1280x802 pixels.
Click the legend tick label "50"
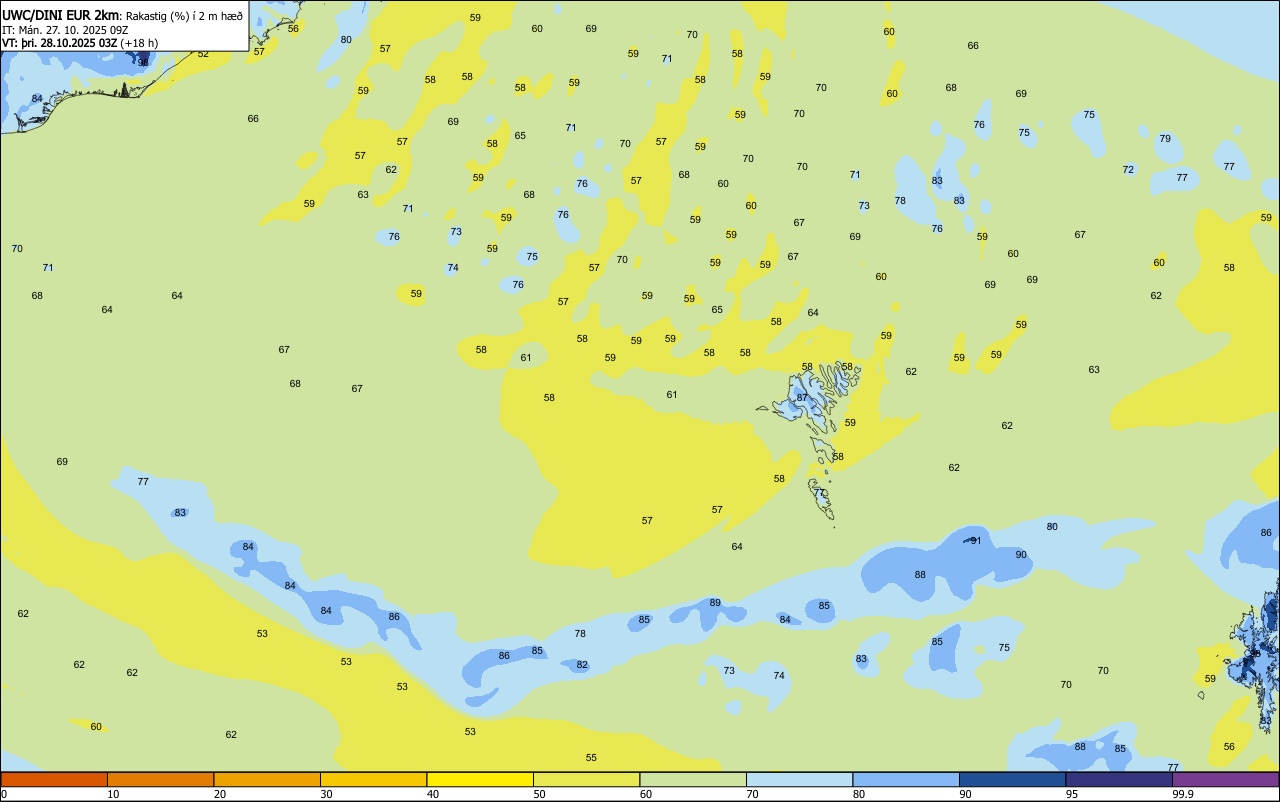(539, 794)
